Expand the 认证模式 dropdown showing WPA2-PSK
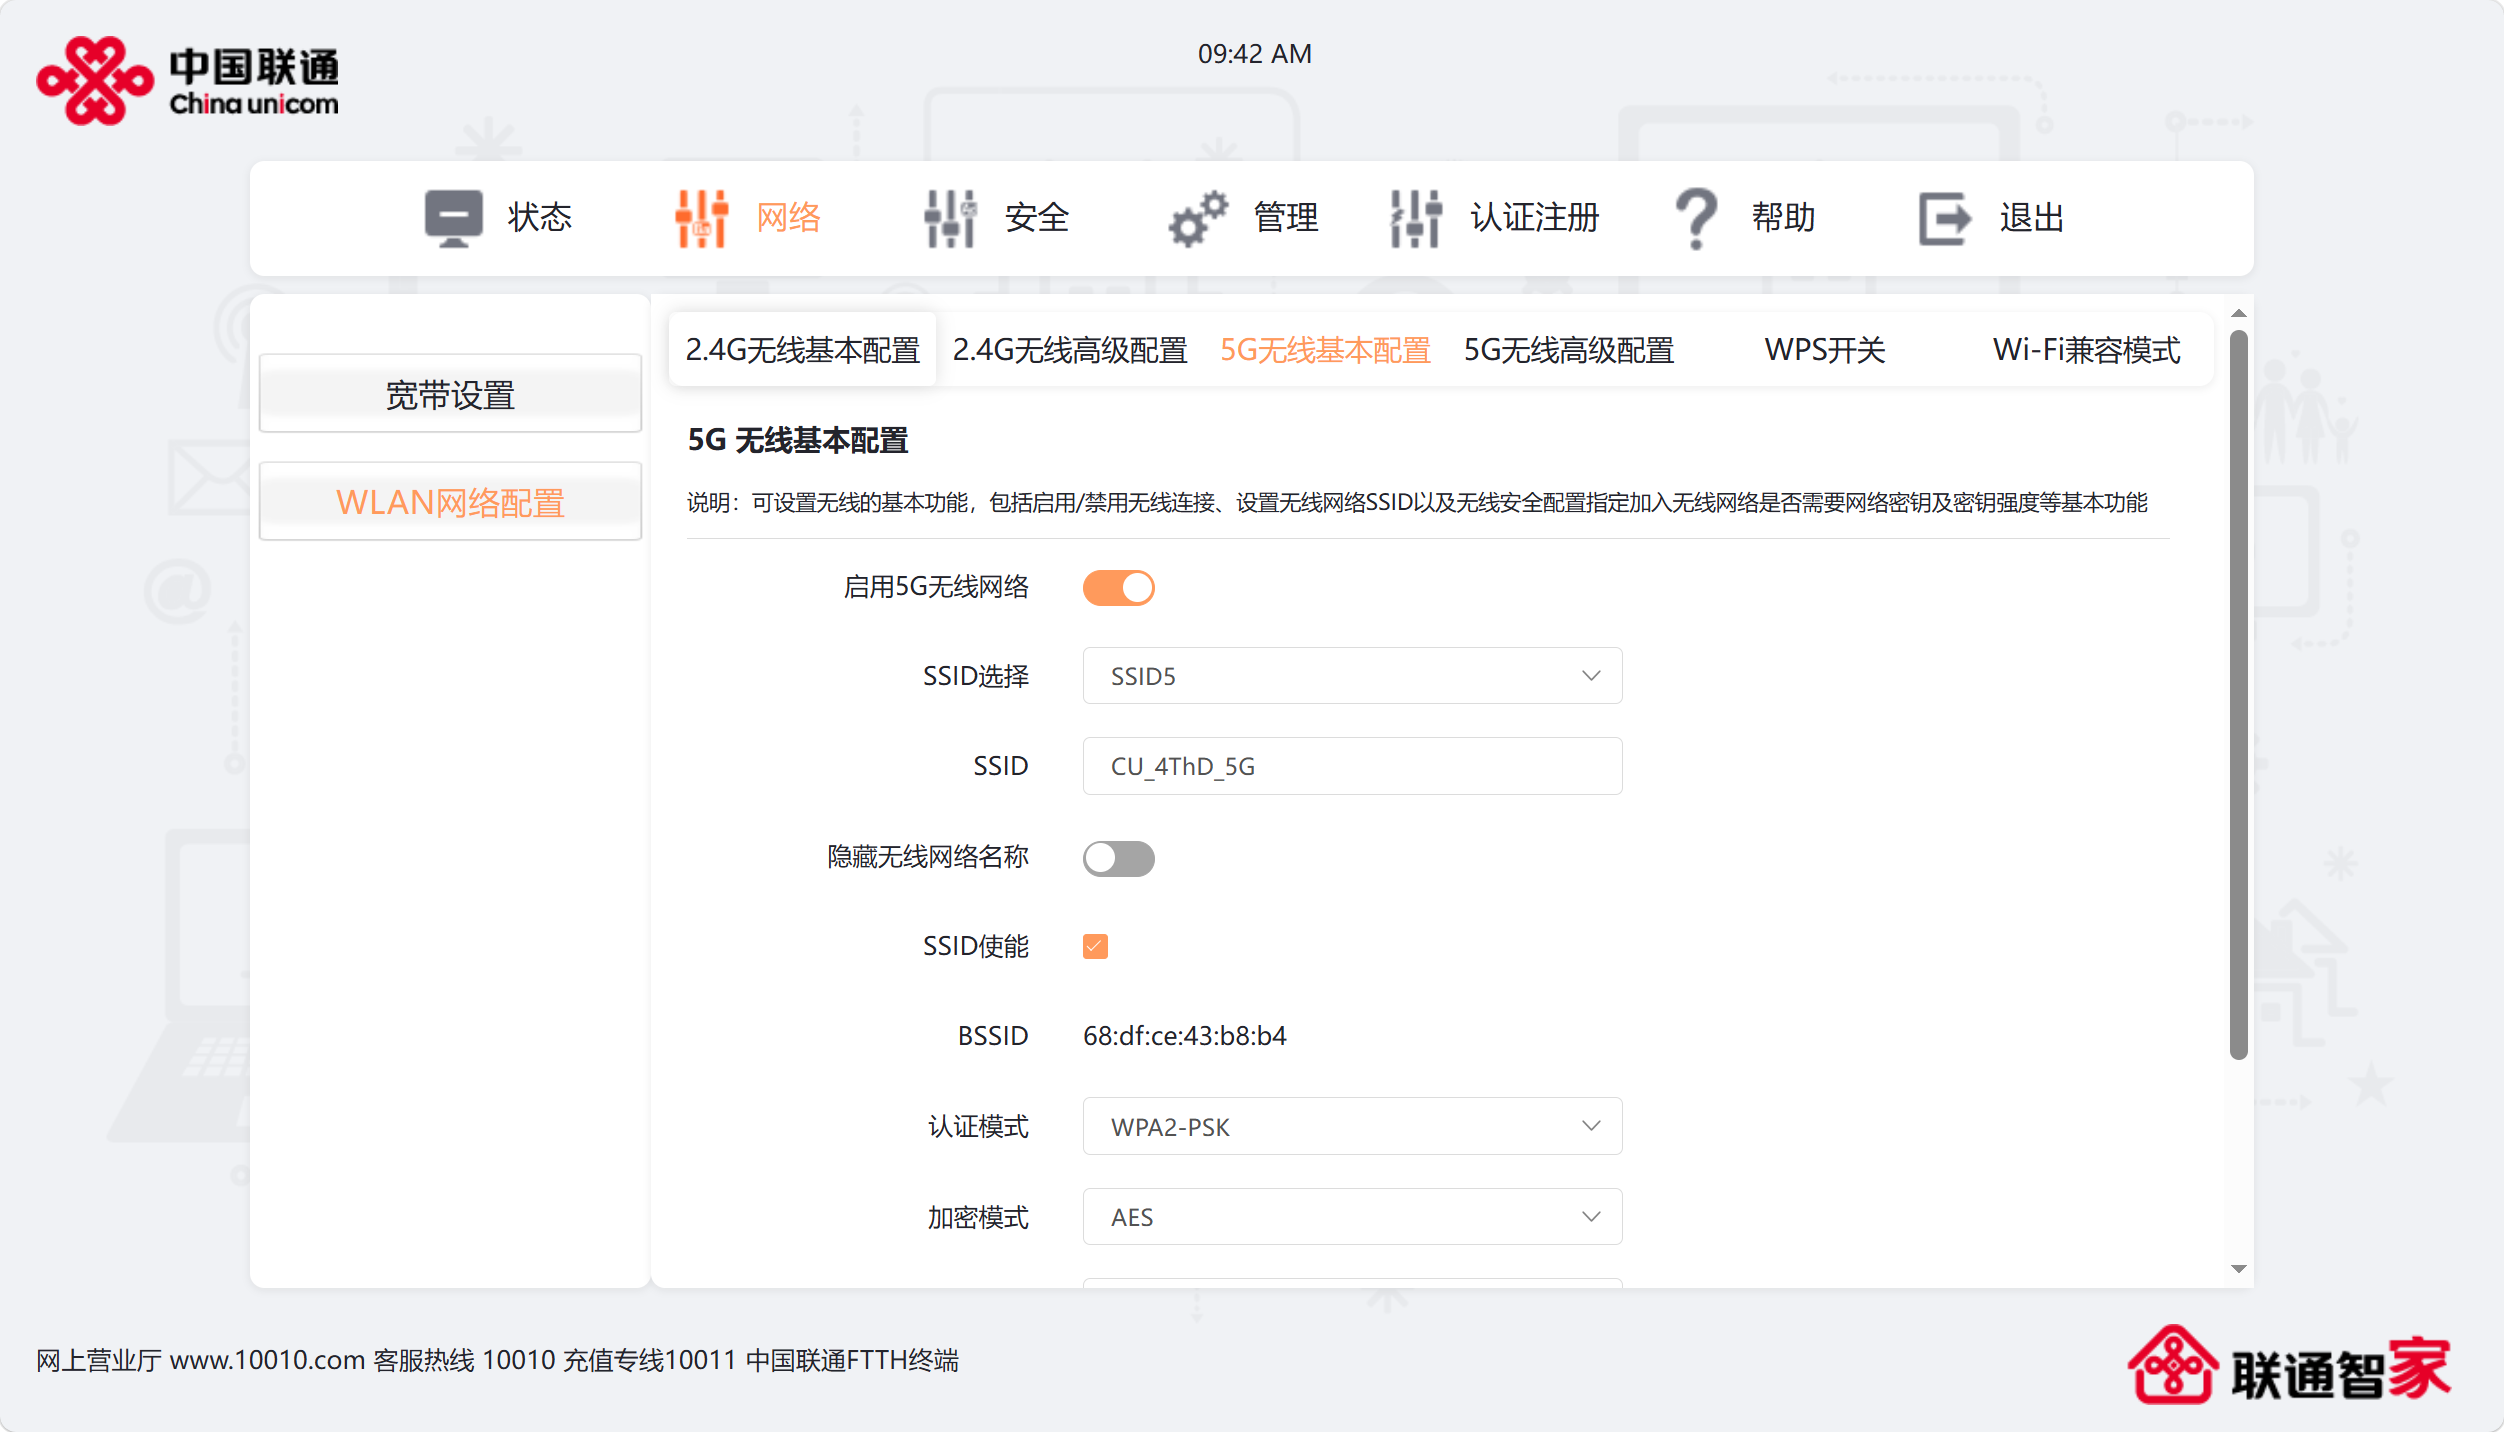The width and height of the screenshot is (2504, 1432). (x=1351, y=1126)
